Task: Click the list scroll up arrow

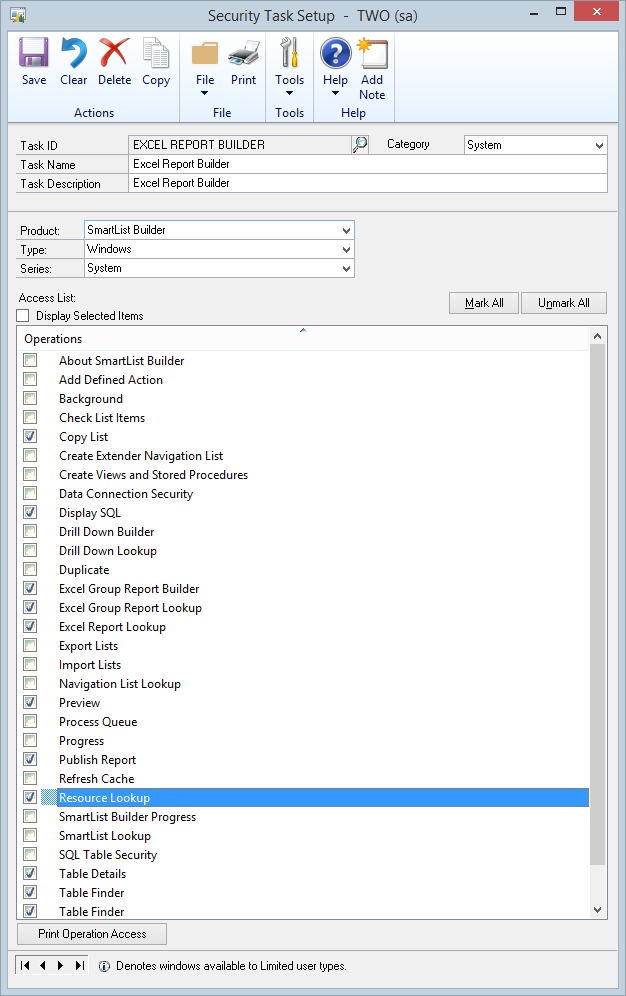Action: coord(597,335)
